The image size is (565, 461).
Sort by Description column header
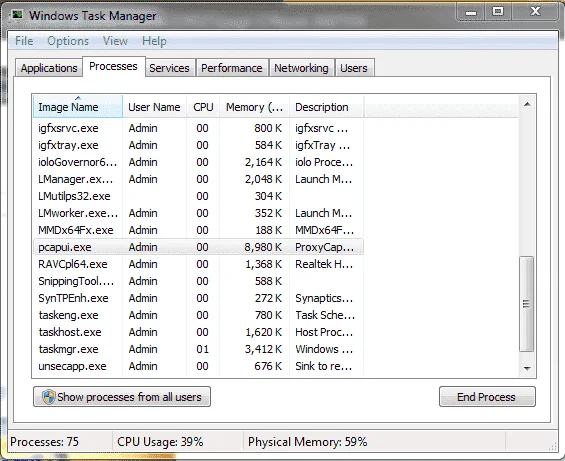[x=326, y=107]
